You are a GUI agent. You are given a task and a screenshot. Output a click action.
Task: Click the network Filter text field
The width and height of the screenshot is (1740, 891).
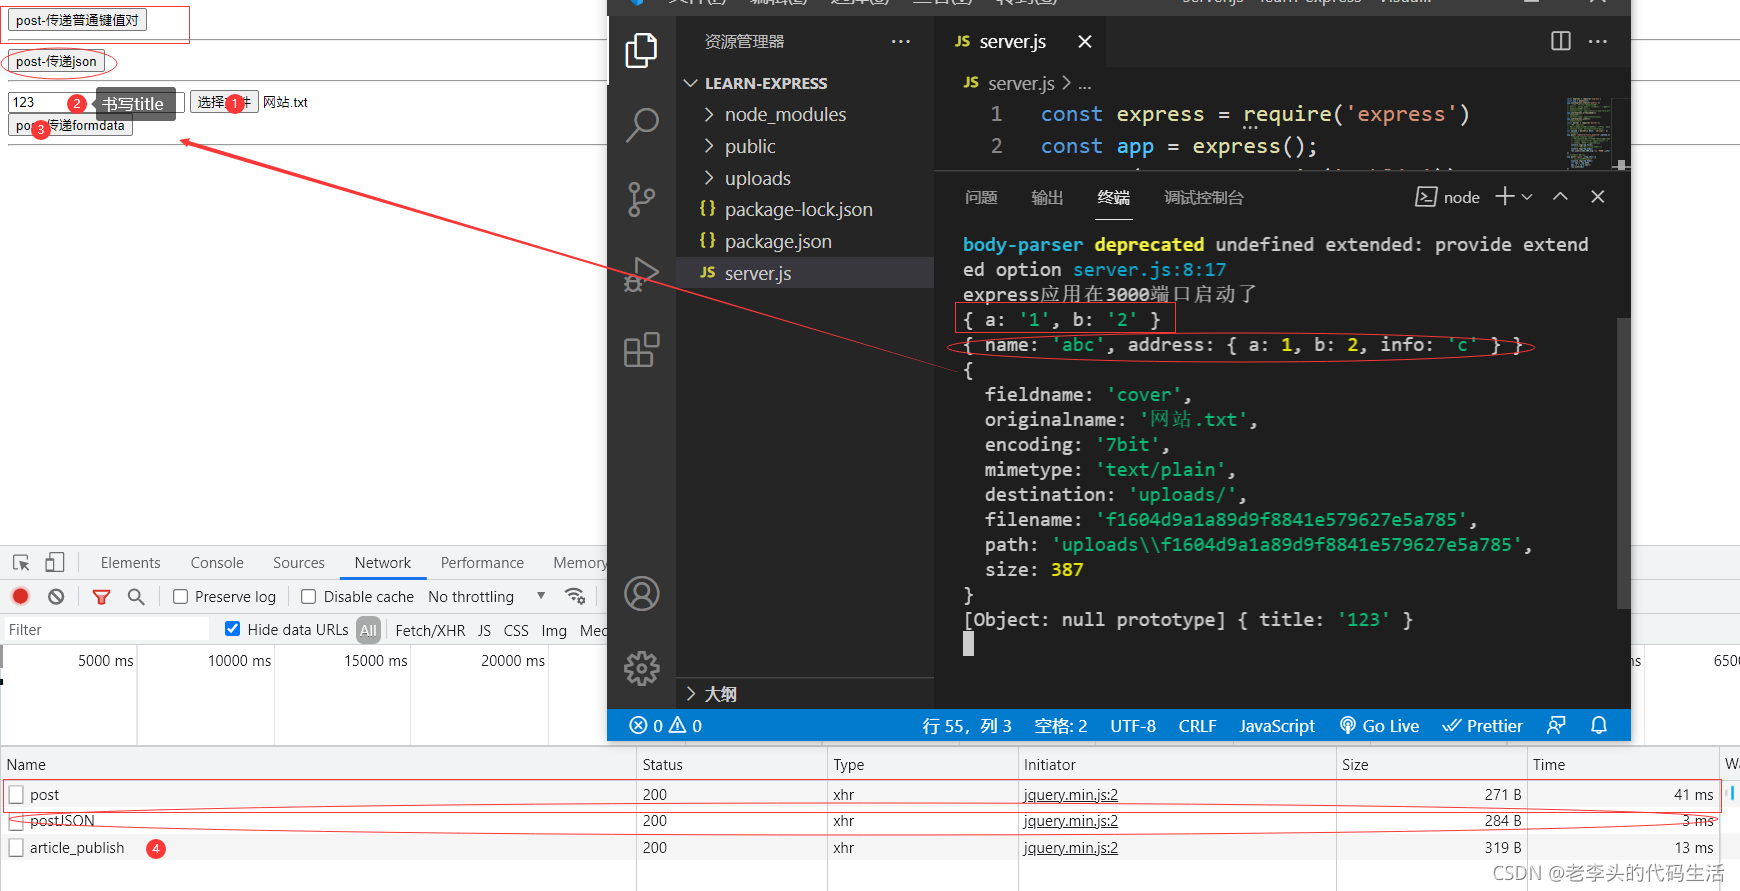click(105, 629)
